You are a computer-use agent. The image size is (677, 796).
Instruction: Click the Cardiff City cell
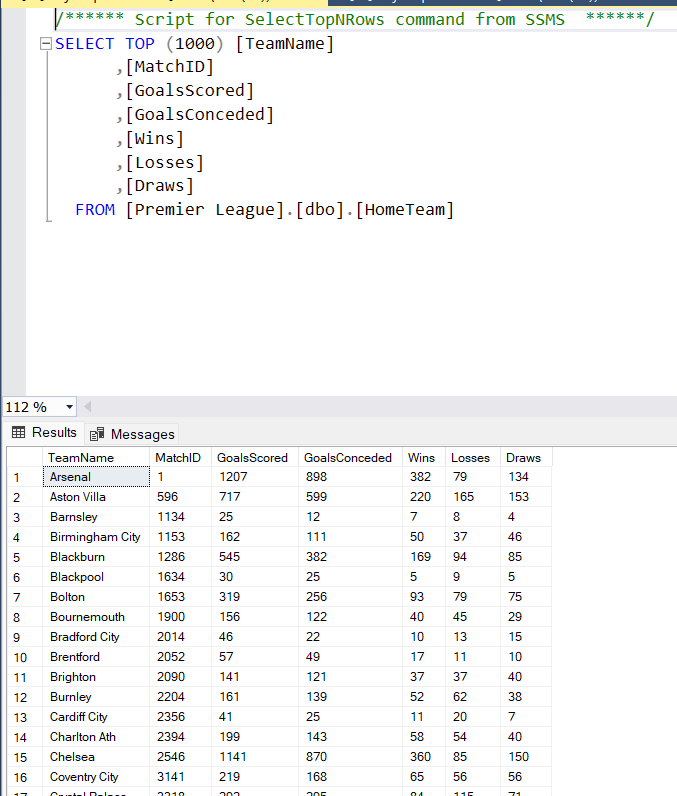pos(96,717)
